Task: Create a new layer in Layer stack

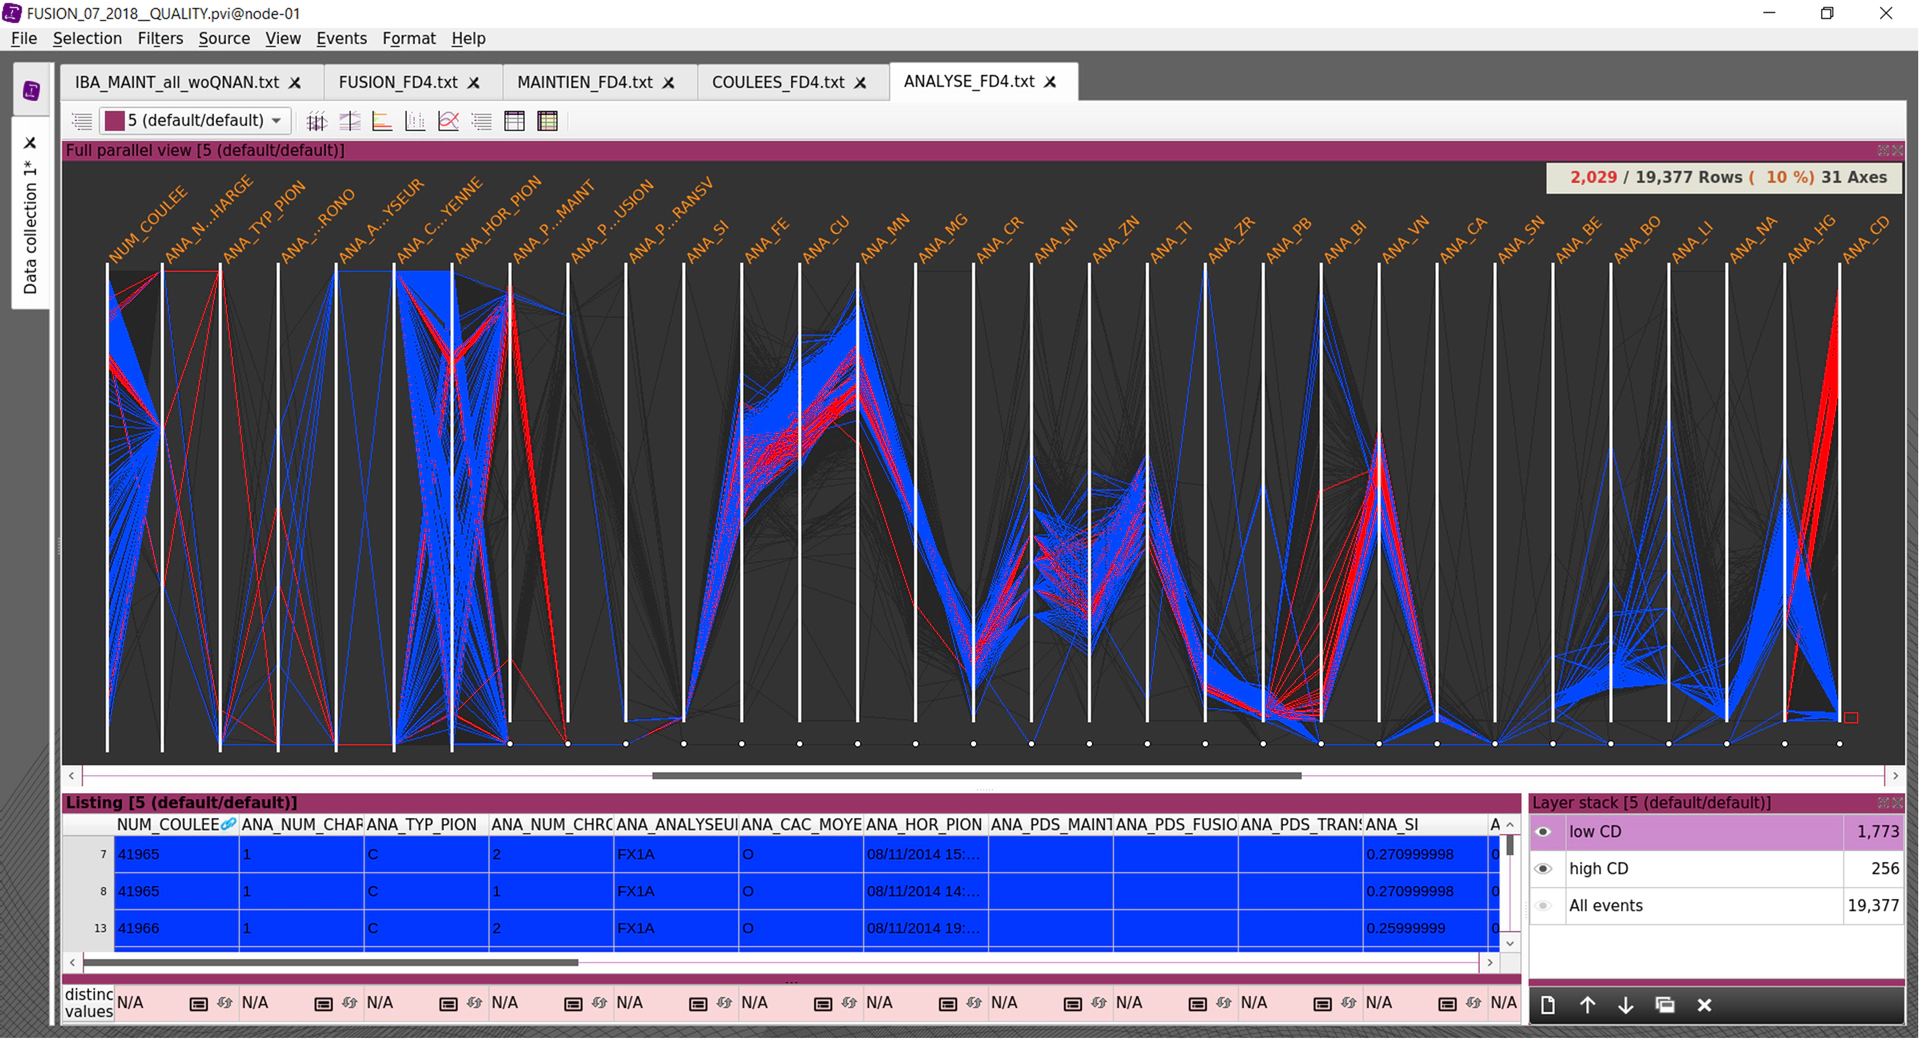Action: click(x=1548, y=1005)
